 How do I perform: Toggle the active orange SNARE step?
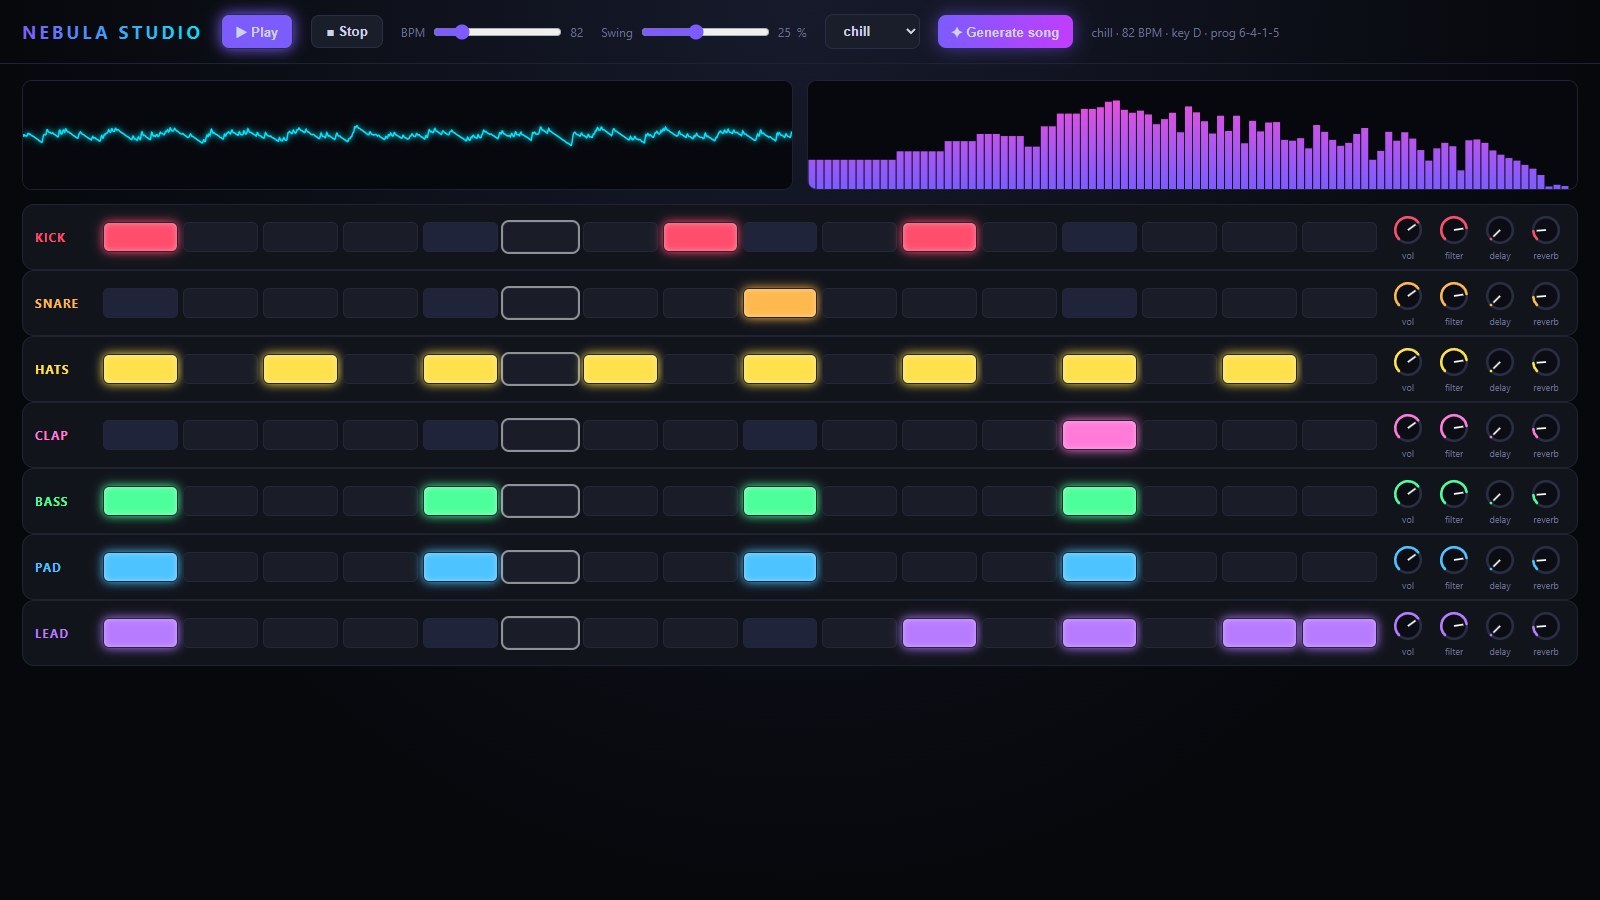point(779,303)
